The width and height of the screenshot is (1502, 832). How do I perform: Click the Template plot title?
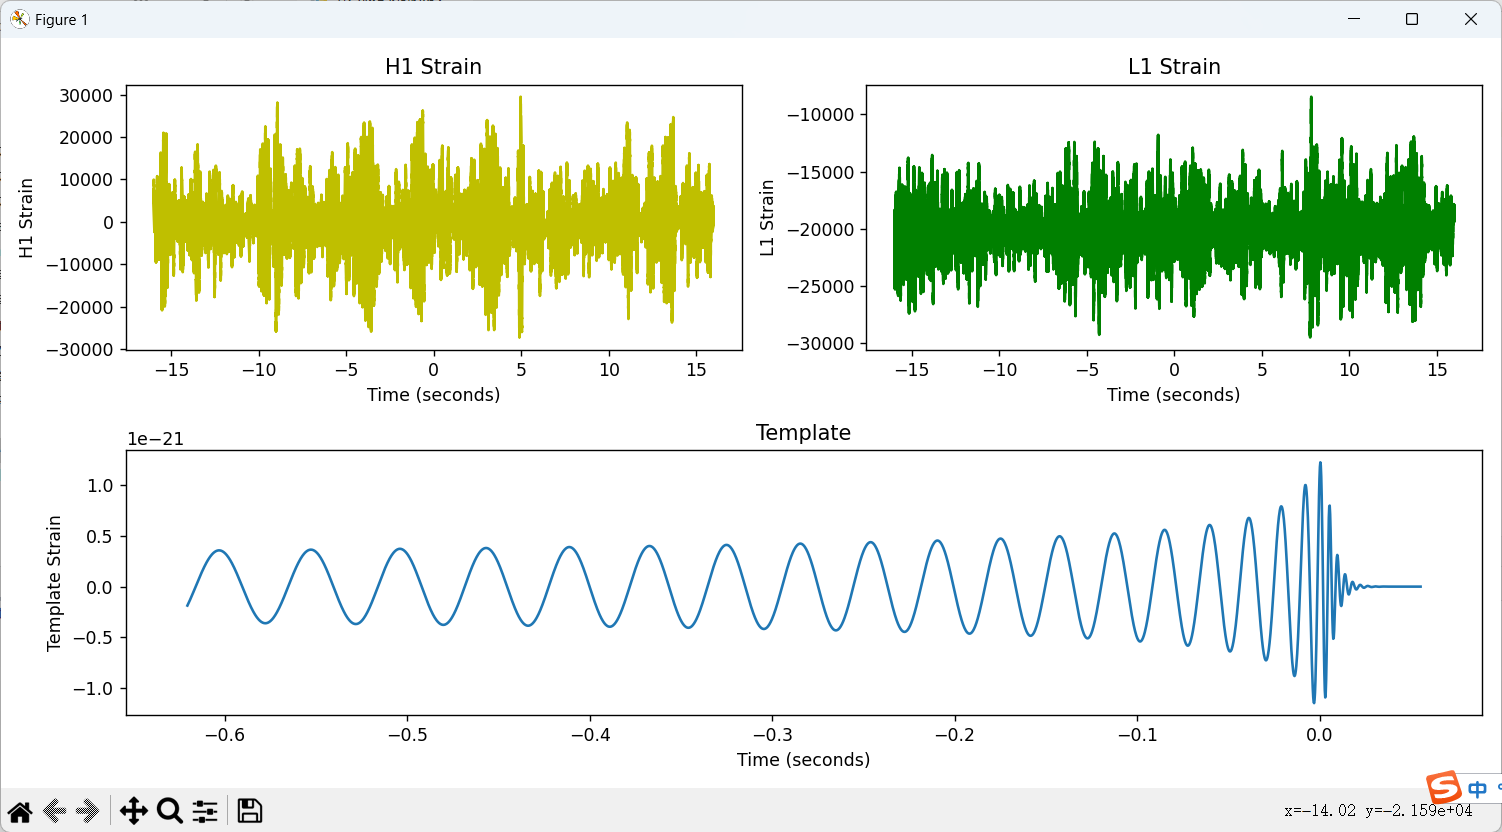coord(803,433)
